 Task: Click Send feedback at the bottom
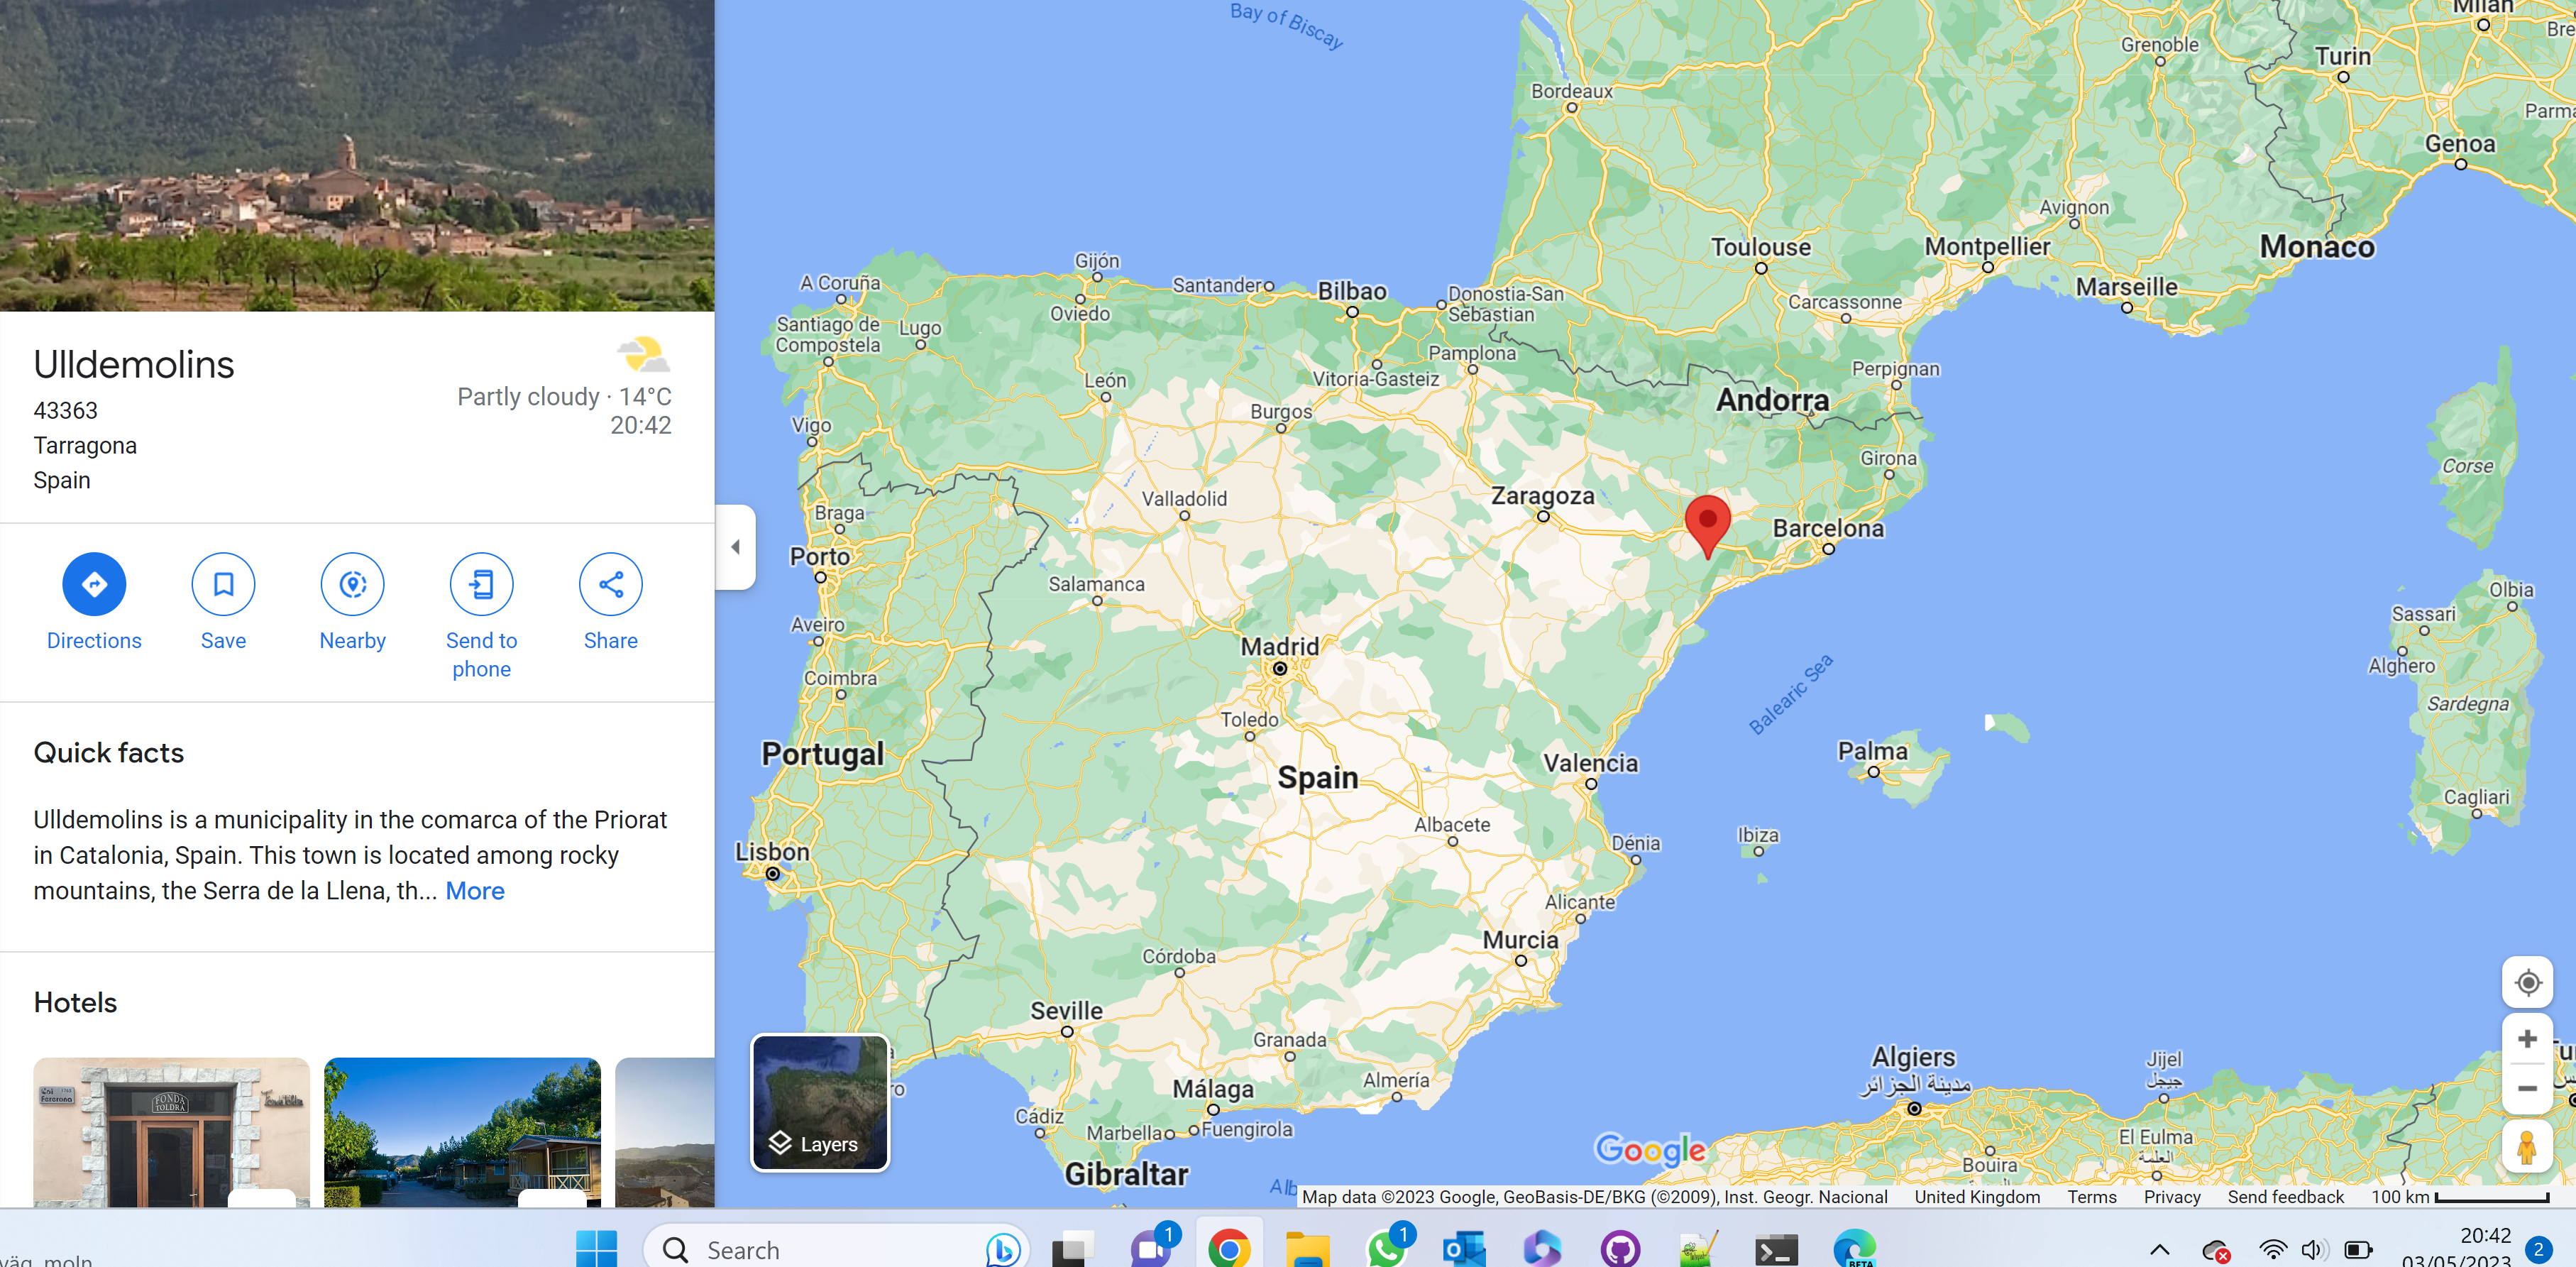[x=2286, y=1196]
